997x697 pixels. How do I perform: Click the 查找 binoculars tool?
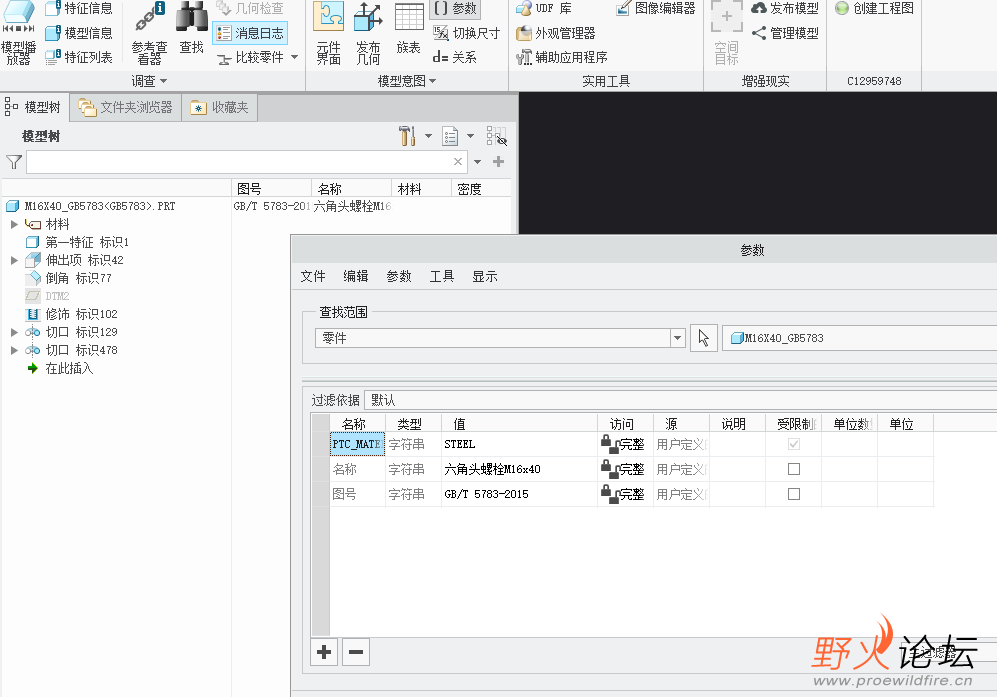point(191,29)
